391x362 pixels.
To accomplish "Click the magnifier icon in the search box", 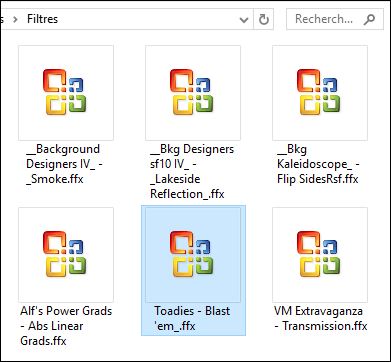I will coord(369,20).
